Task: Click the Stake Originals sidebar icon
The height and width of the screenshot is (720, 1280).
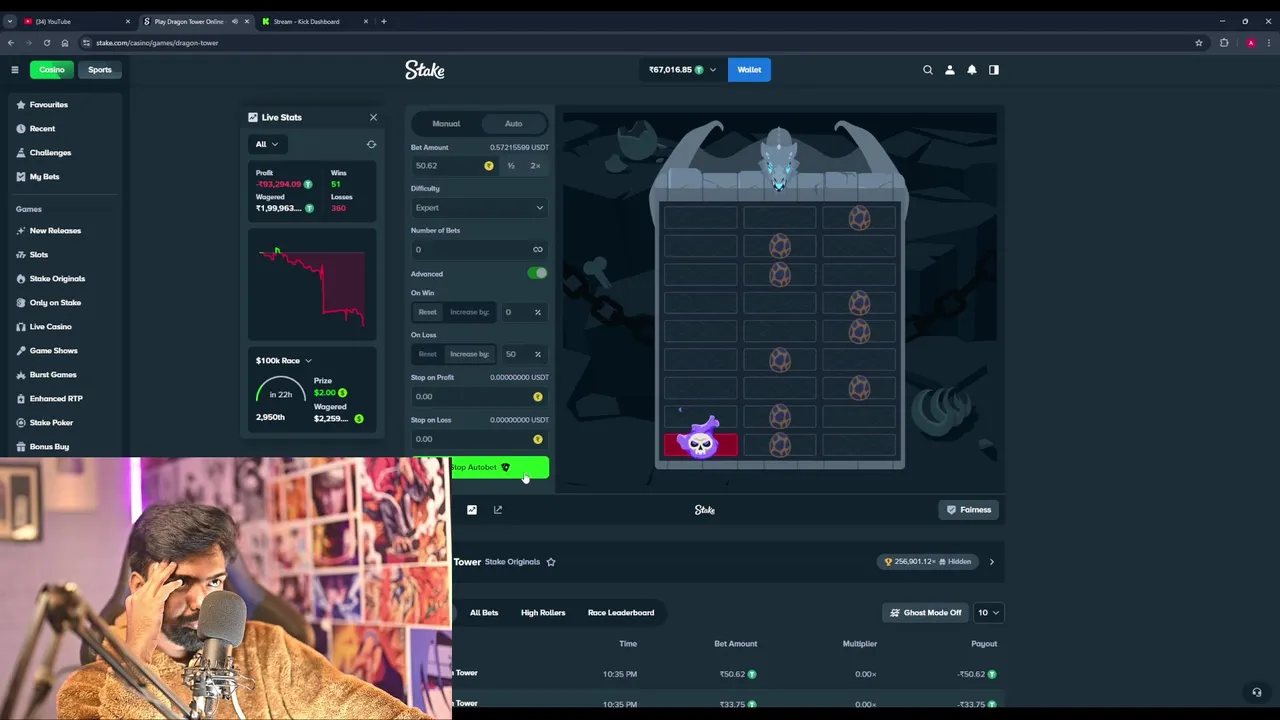Action: click(21, 279)
